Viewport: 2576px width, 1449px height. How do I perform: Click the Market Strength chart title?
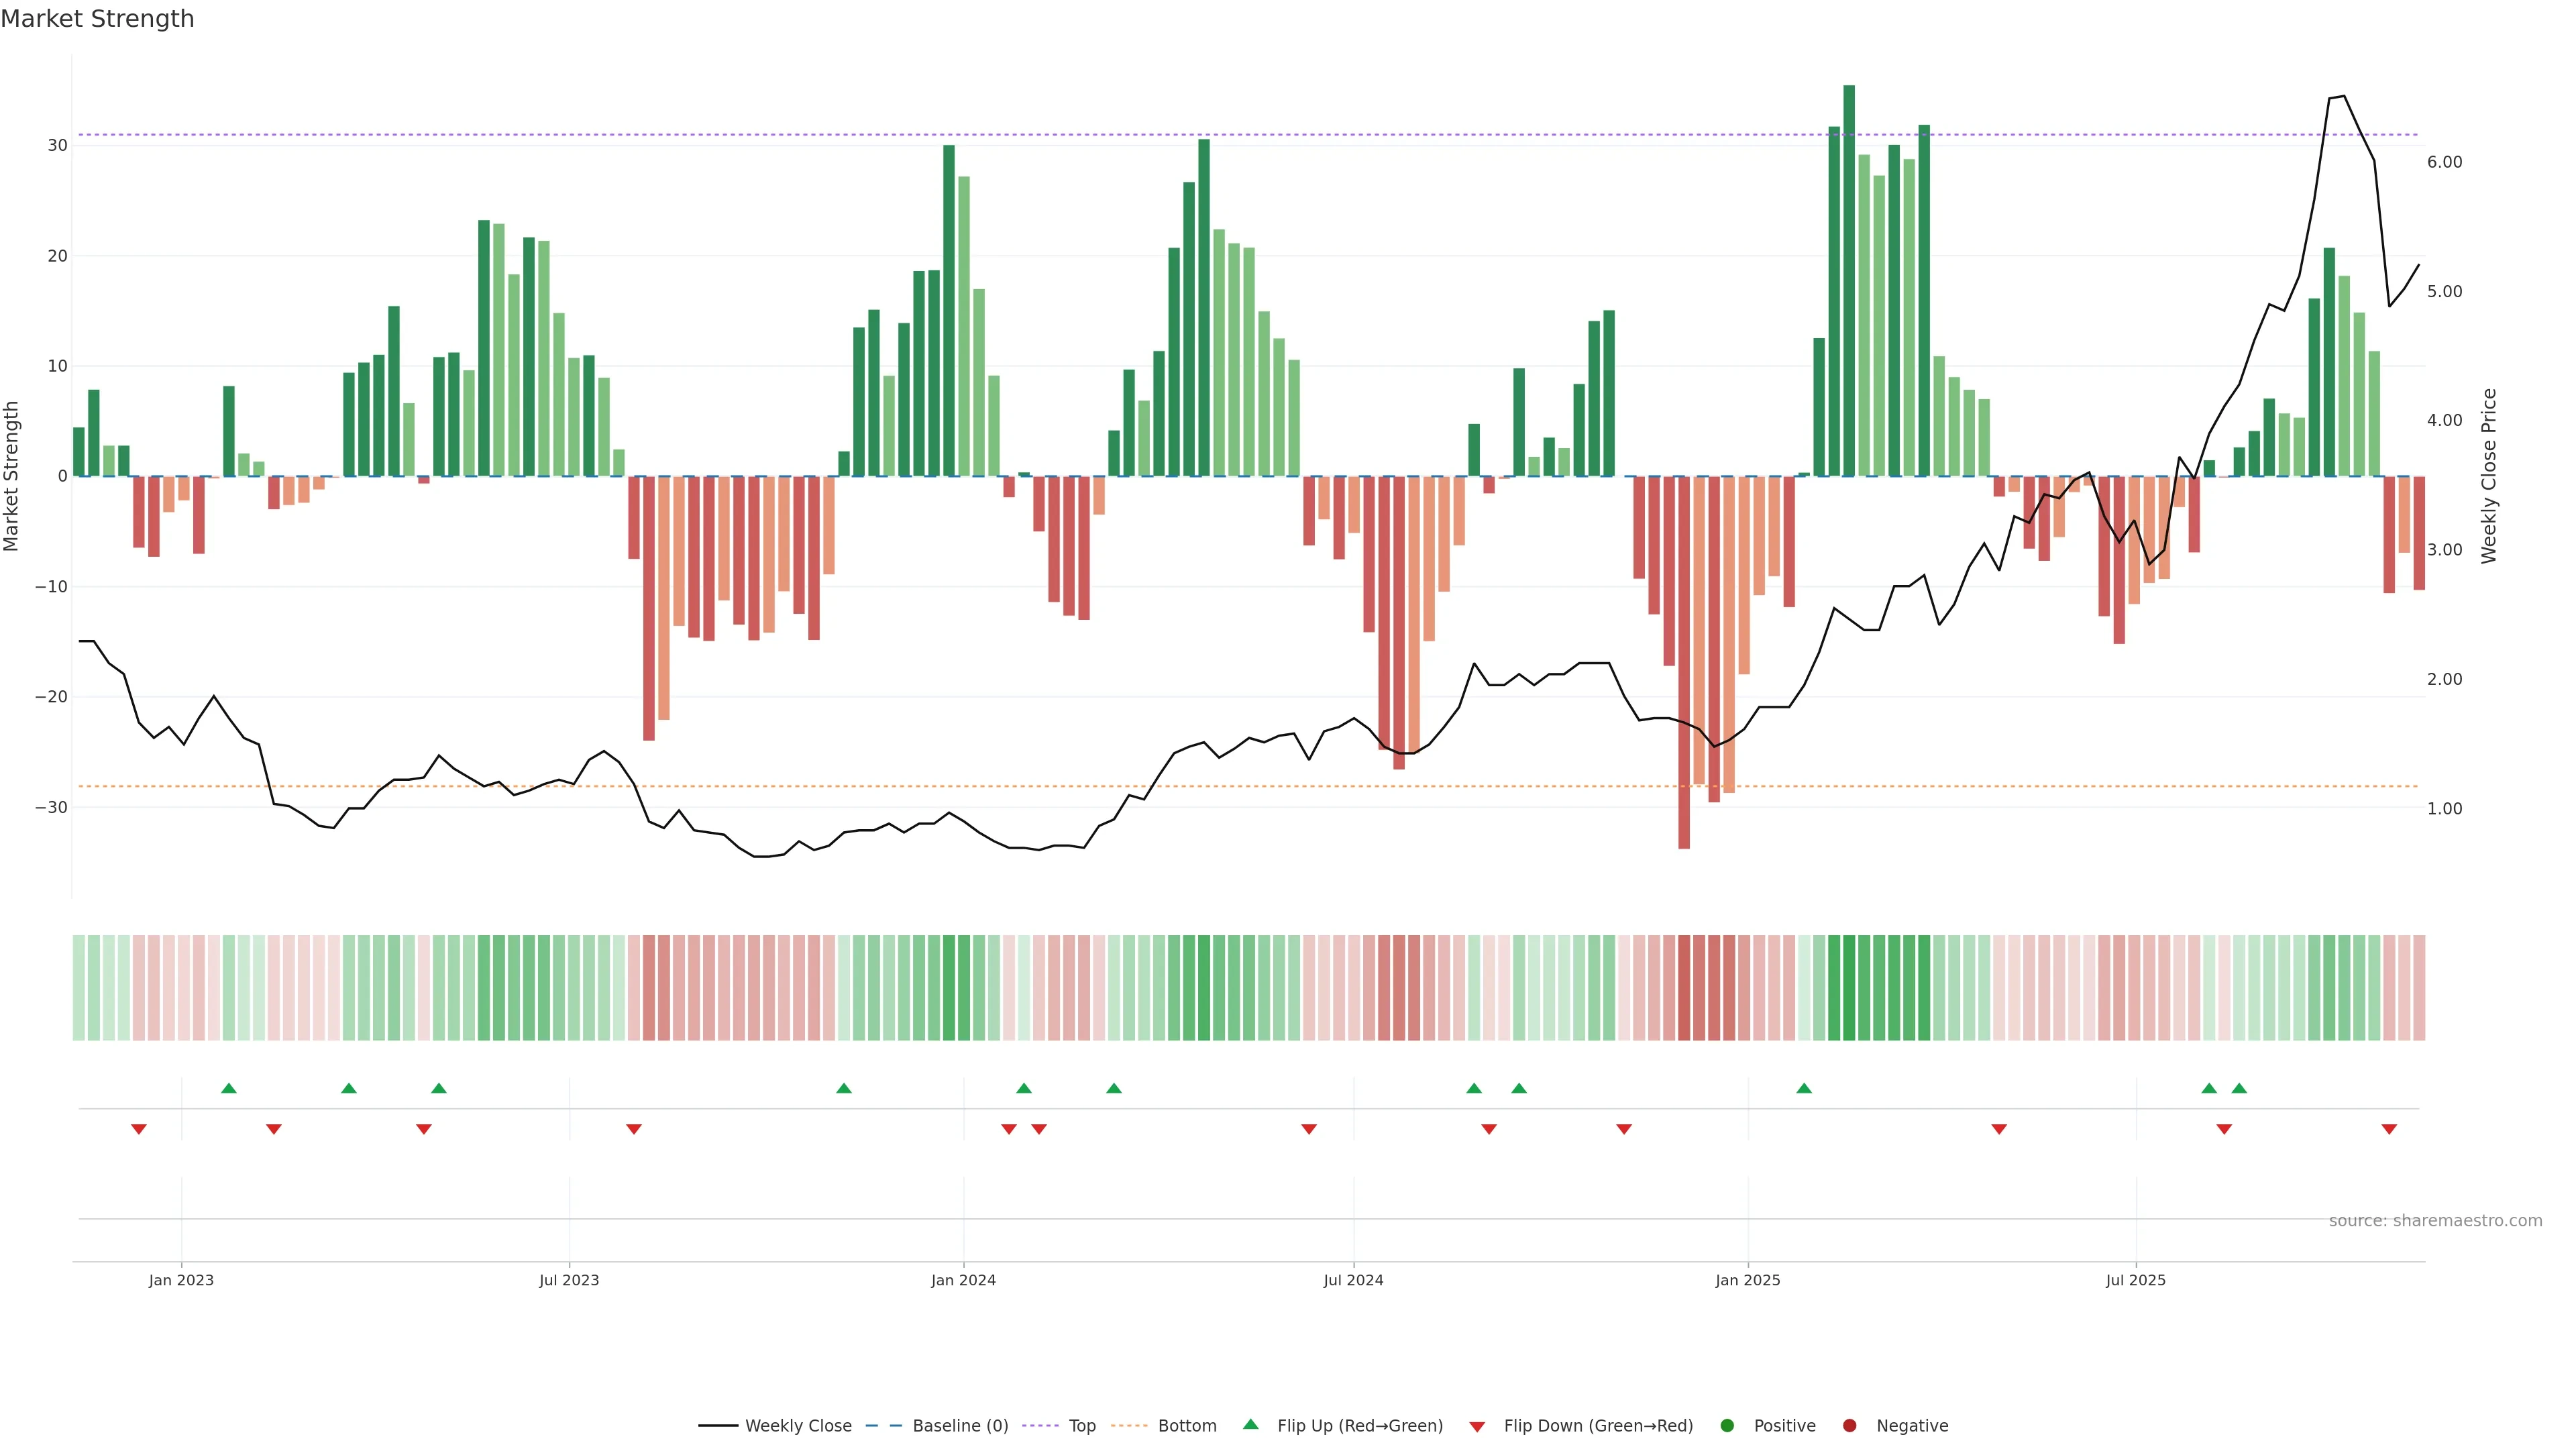point(97,19)
